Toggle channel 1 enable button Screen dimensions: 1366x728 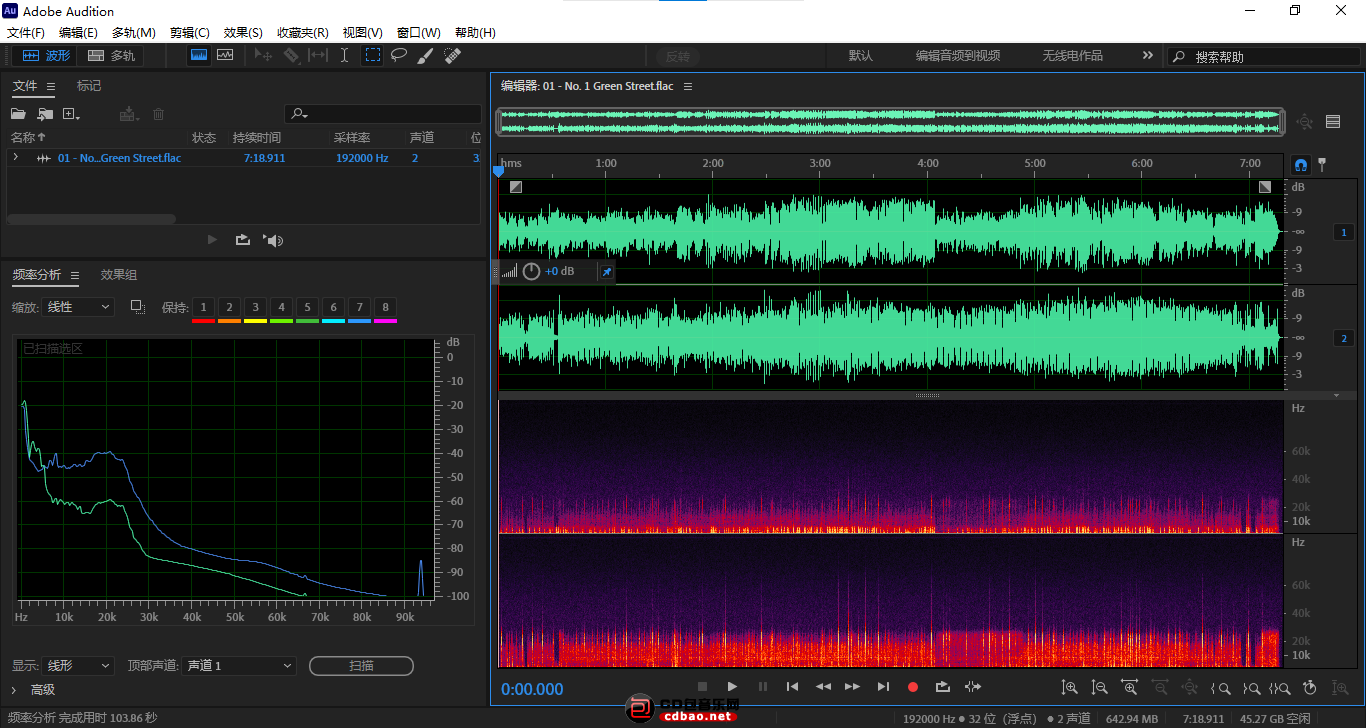[x=1344, y=232]
